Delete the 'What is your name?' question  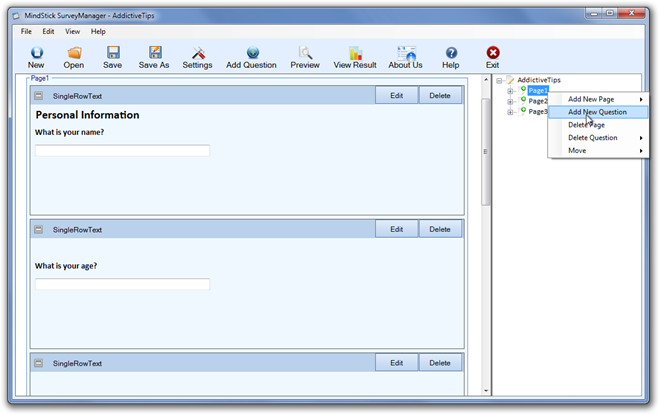tap(440, 96)
